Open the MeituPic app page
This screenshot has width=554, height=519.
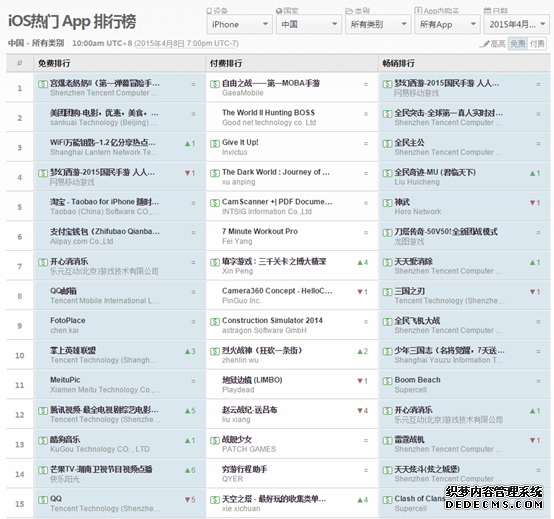[65, 380]
